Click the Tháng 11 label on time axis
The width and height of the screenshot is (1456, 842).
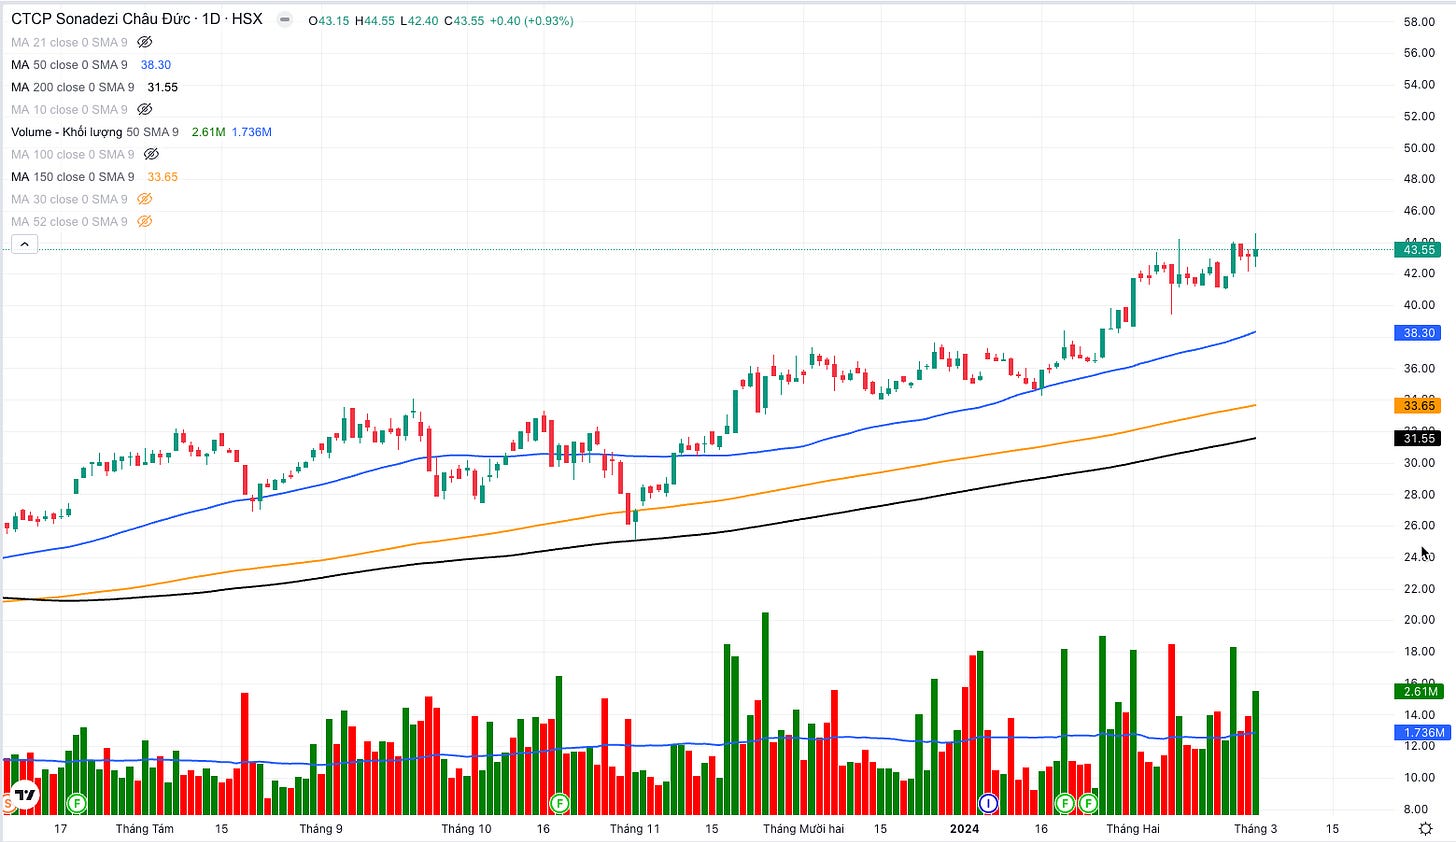(x=635, y=829)
